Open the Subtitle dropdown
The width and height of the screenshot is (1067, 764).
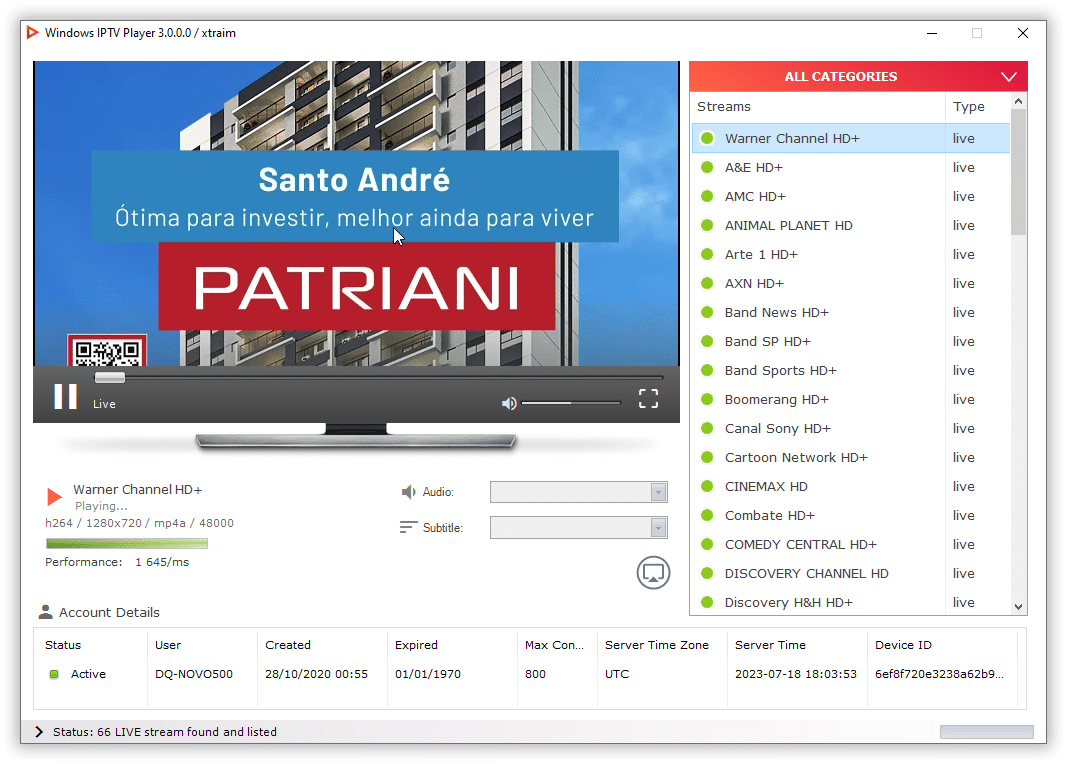click(x=578, y=527)
